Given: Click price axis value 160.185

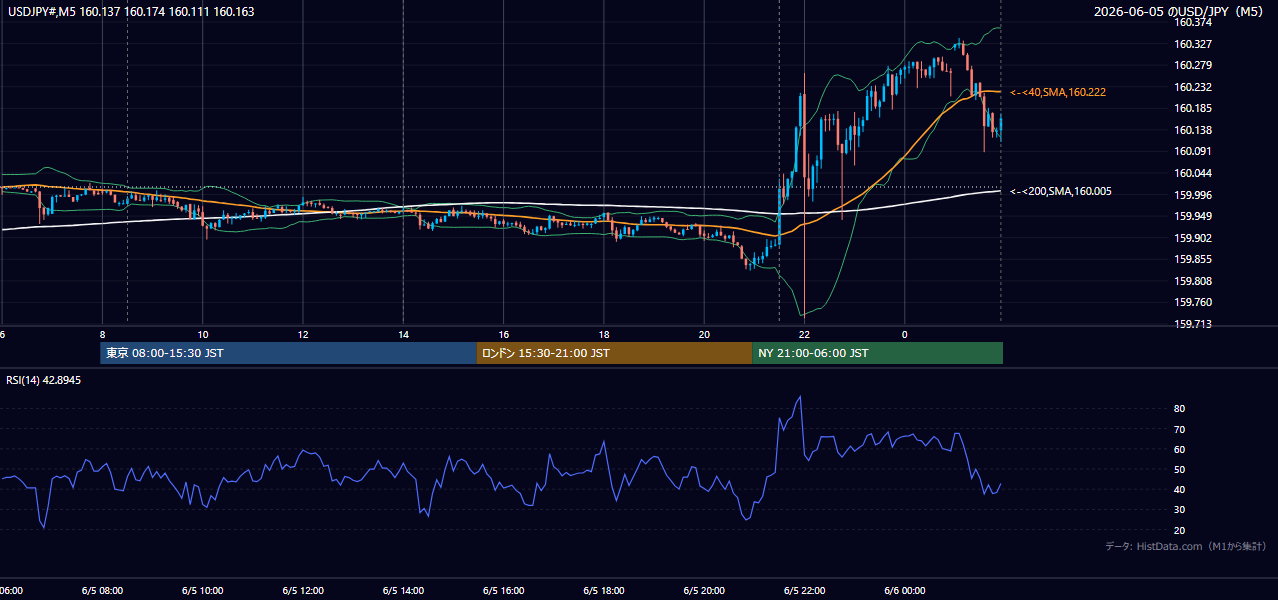Looking at the screenshot, I should (x=1193, y=108).
